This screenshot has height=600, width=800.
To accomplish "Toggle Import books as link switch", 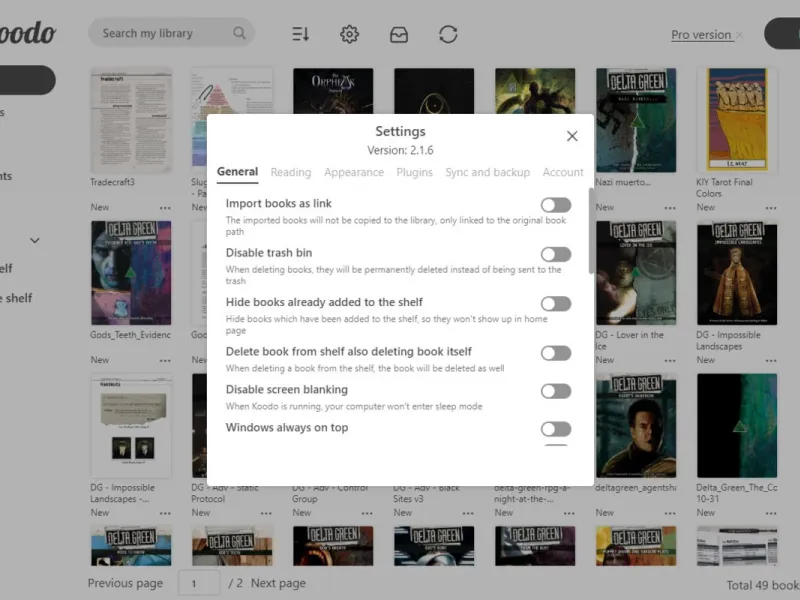I will [556, 205].
